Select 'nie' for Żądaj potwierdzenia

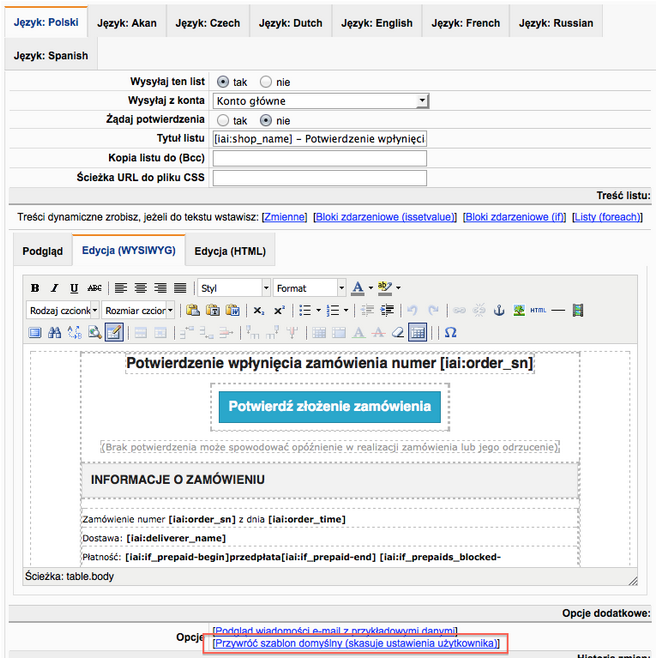pos(266,120)
